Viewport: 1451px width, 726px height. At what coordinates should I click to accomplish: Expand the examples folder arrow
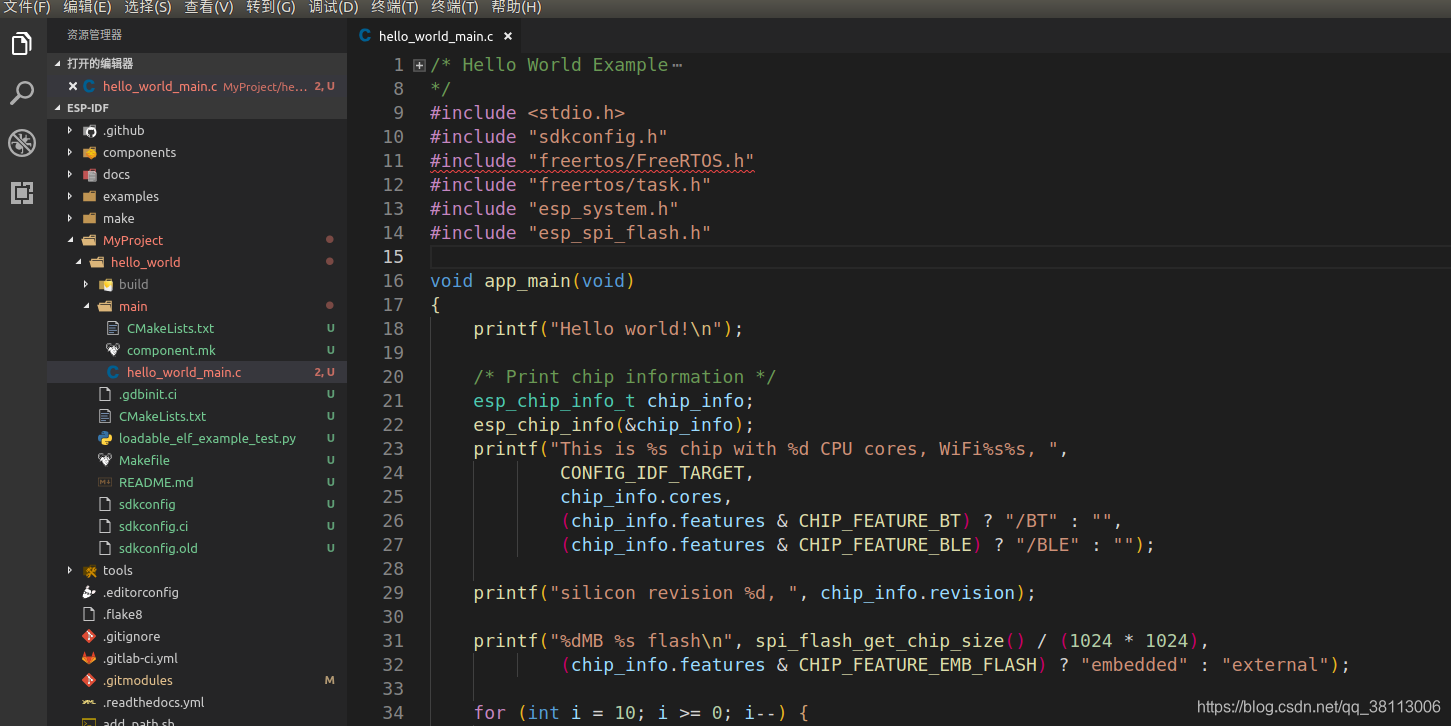70,197
